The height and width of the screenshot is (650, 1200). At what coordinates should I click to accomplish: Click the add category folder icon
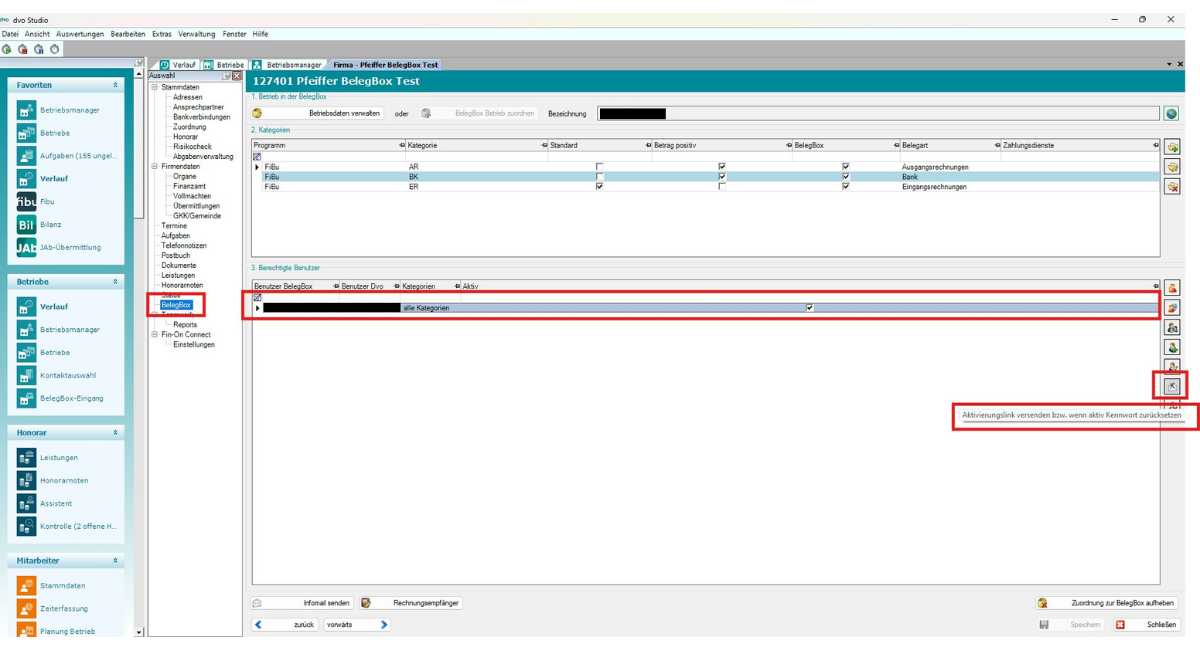tap(1172, 147)
